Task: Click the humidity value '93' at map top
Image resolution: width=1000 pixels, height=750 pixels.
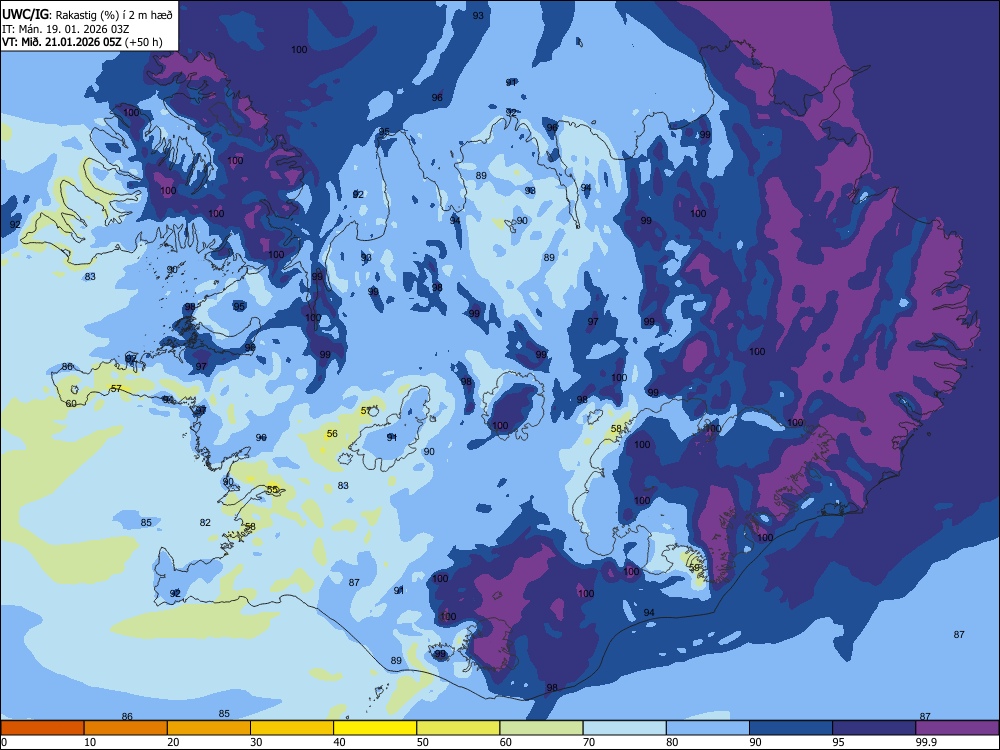Action: click(x=478, y=16)
